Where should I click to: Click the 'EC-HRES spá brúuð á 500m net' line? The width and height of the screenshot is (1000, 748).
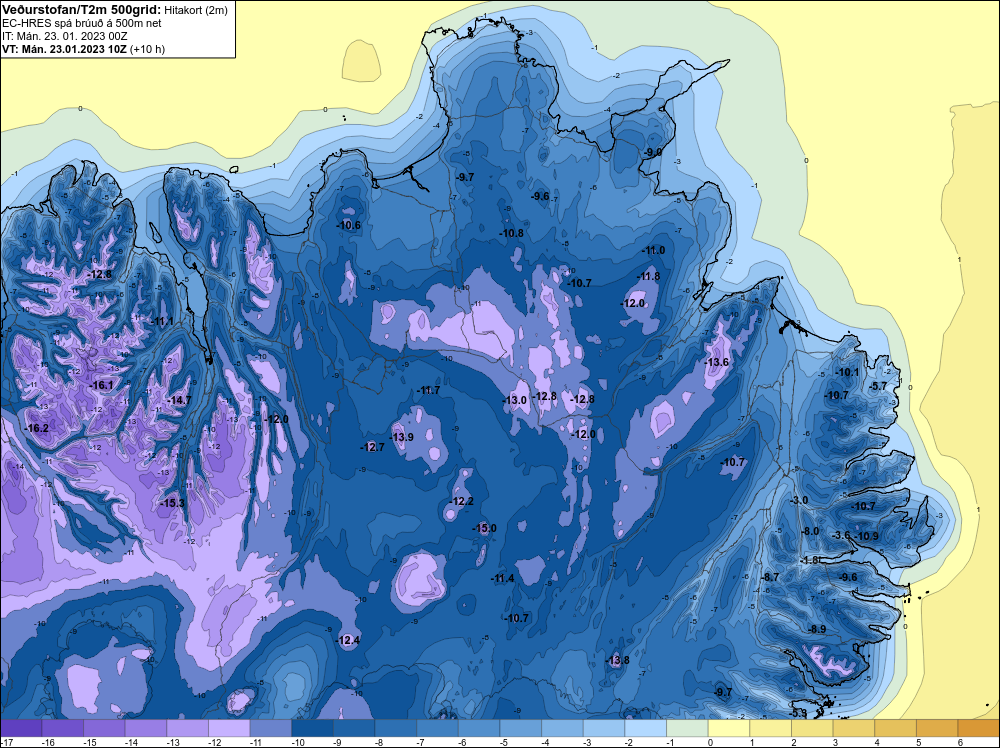click(82, 23)
